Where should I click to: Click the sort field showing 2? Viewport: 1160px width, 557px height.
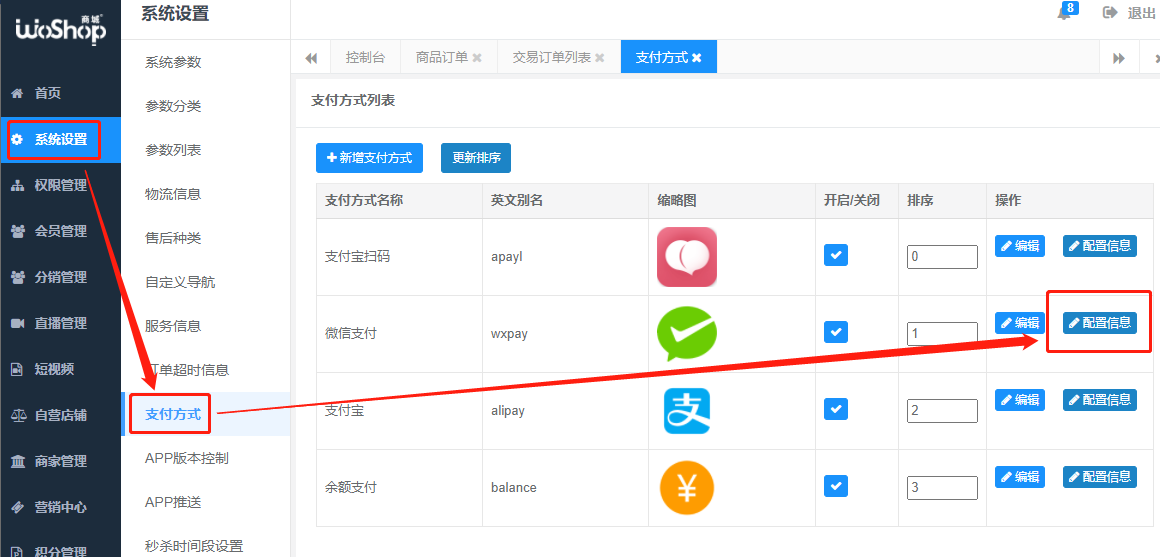pos(942,411)
